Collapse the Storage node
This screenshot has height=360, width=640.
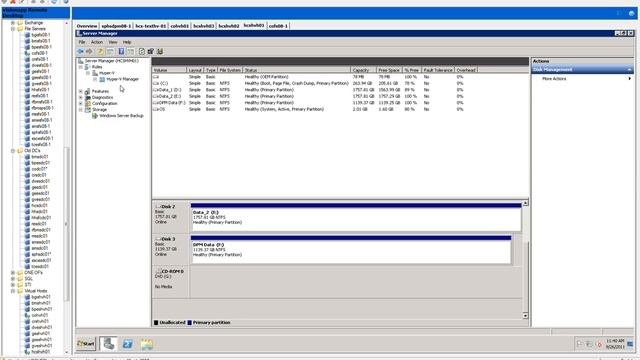click(x=81, y=110)
